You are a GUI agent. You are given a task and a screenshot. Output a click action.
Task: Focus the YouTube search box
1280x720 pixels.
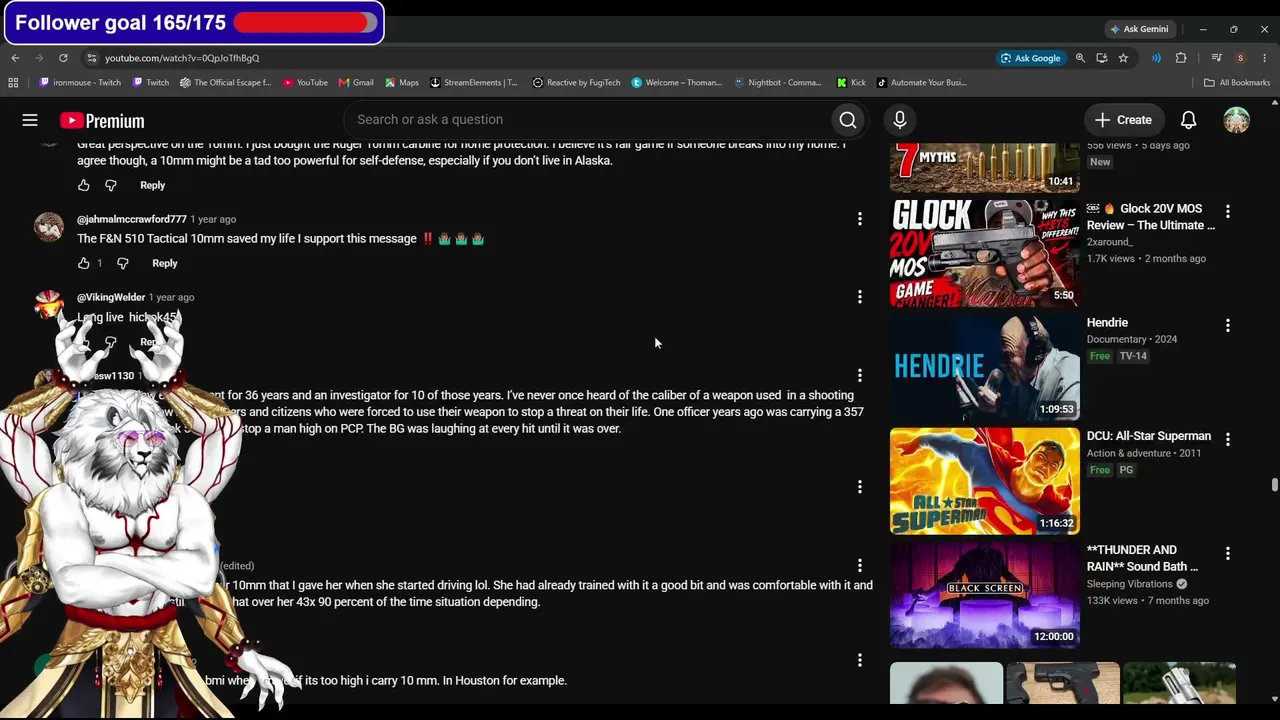point(590,120)
